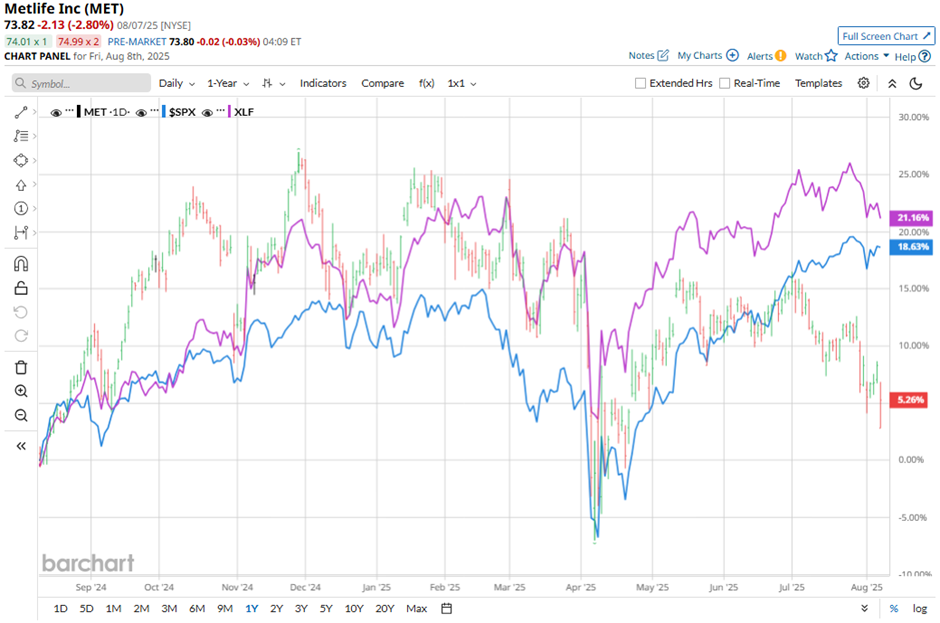Toggle visibility eye for MET series
This screenshot has height=623, width=940.
(x=56, y=113)
